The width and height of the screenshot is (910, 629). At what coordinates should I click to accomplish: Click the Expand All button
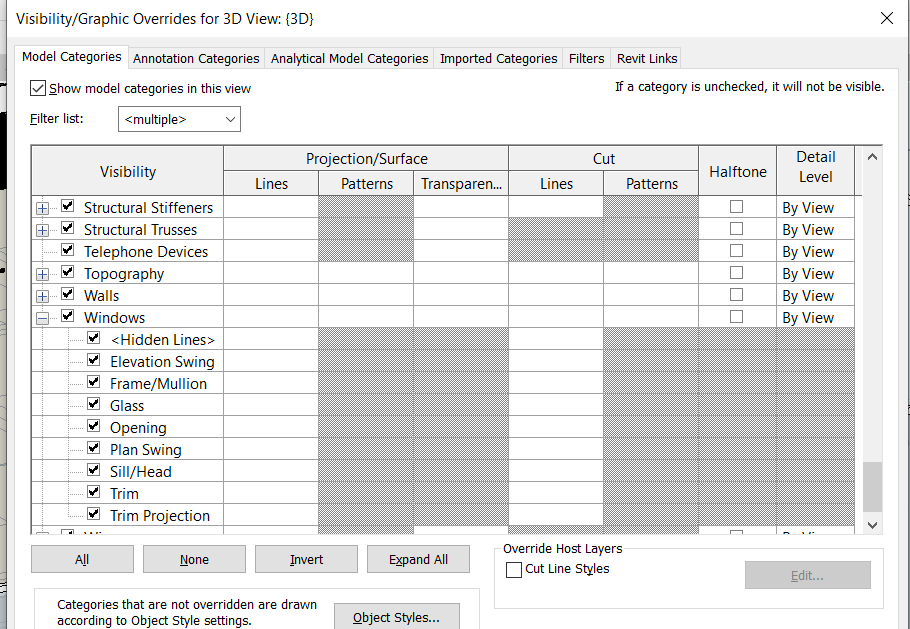418,559
